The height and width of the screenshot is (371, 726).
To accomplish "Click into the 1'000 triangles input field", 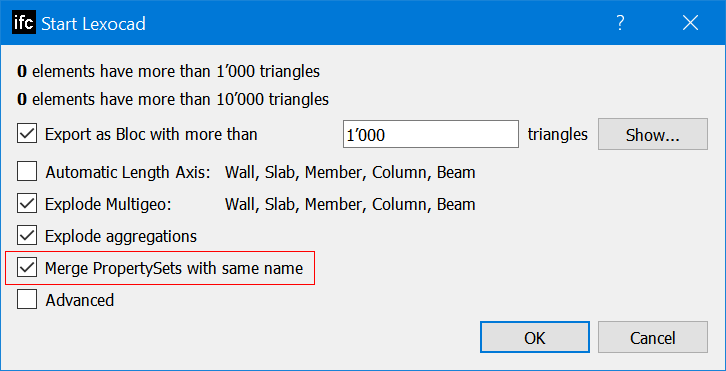I will click(x=431, y=135).
